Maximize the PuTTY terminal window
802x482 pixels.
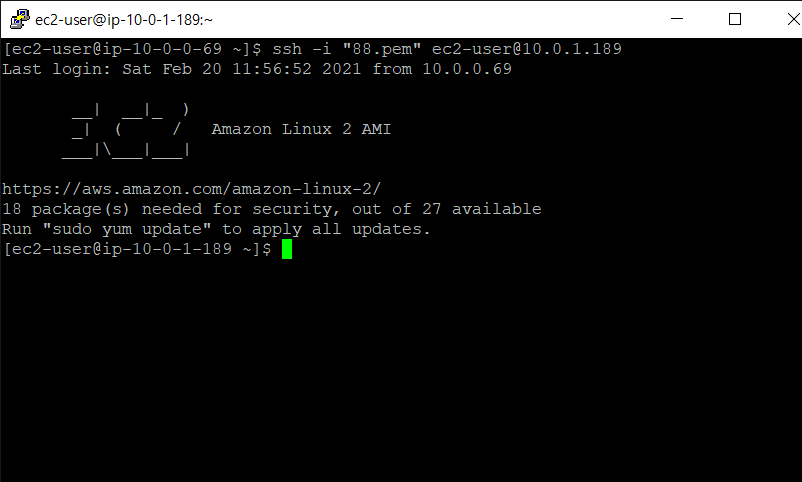pos(734,19)
